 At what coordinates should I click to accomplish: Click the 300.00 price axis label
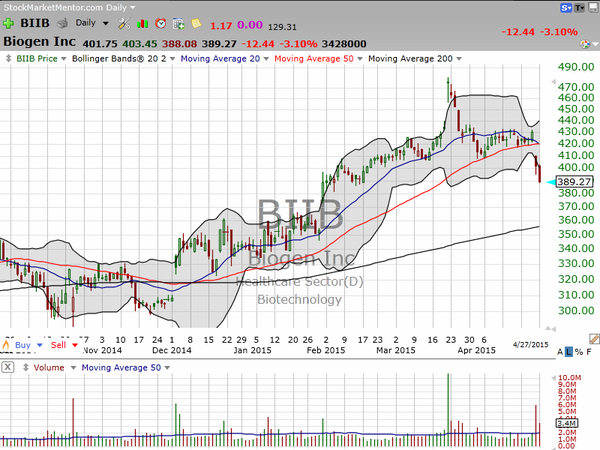pos(576,310)
